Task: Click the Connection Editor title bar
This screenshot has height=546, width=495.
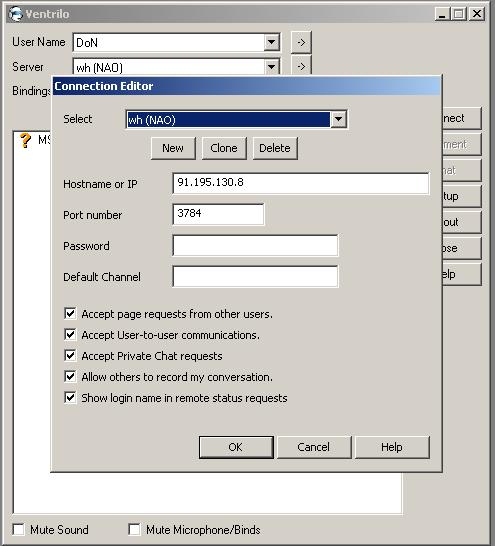Action: (247, 86)
